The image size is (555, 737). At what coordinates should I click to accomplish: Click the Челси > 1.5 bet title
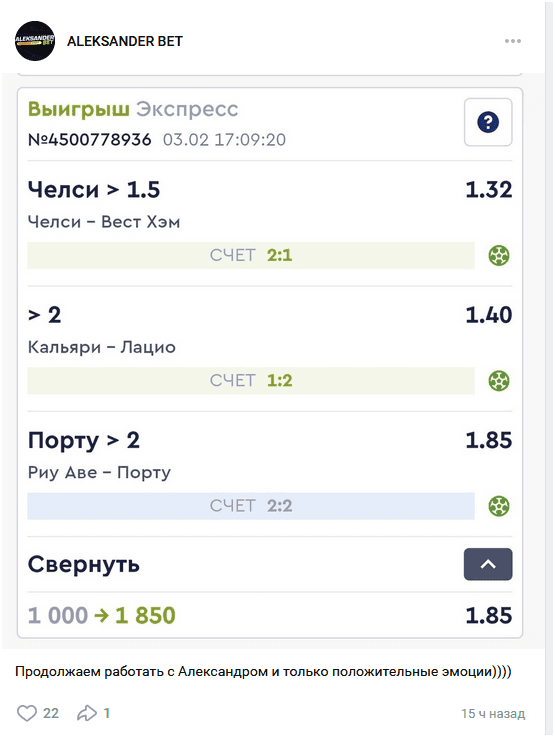point(94,190)
